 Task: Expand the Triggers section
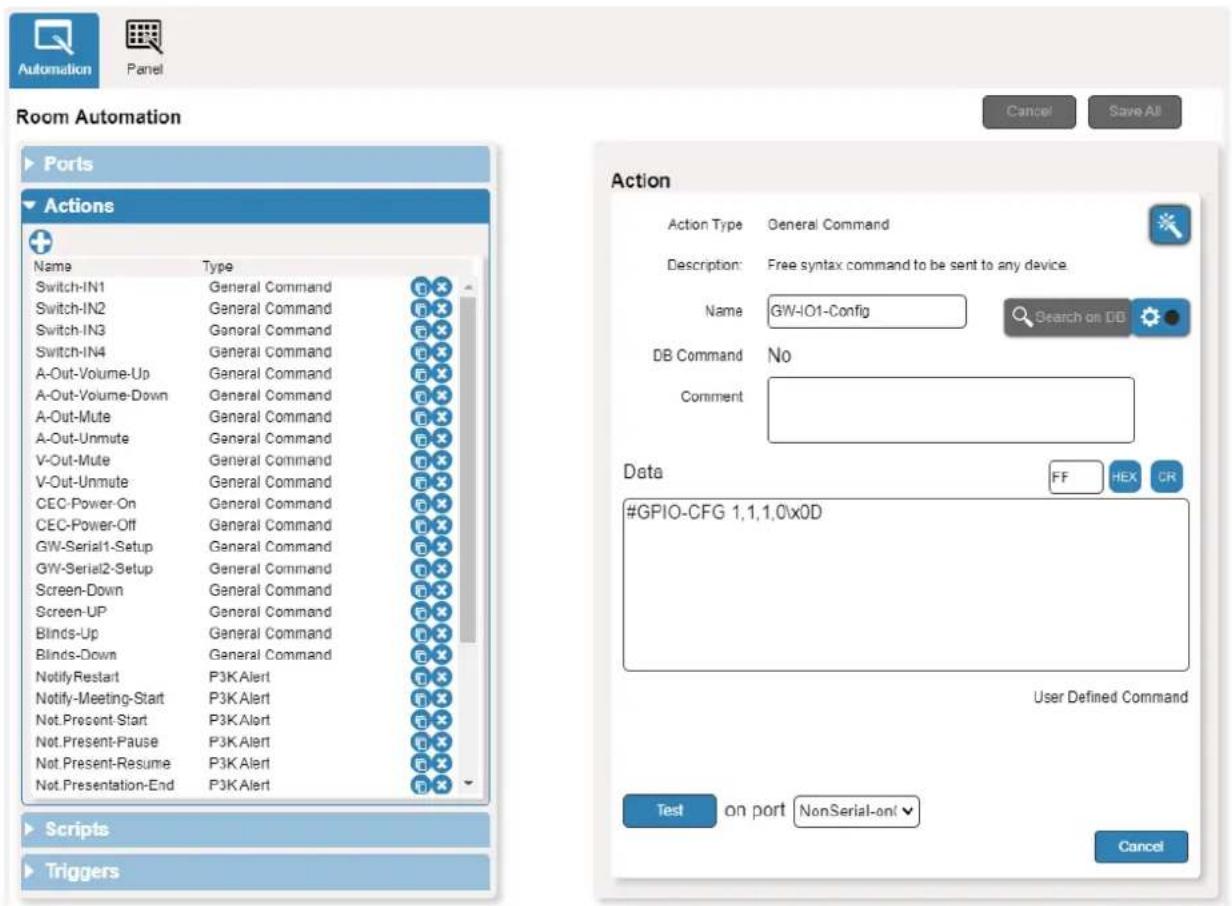(256, 872)
